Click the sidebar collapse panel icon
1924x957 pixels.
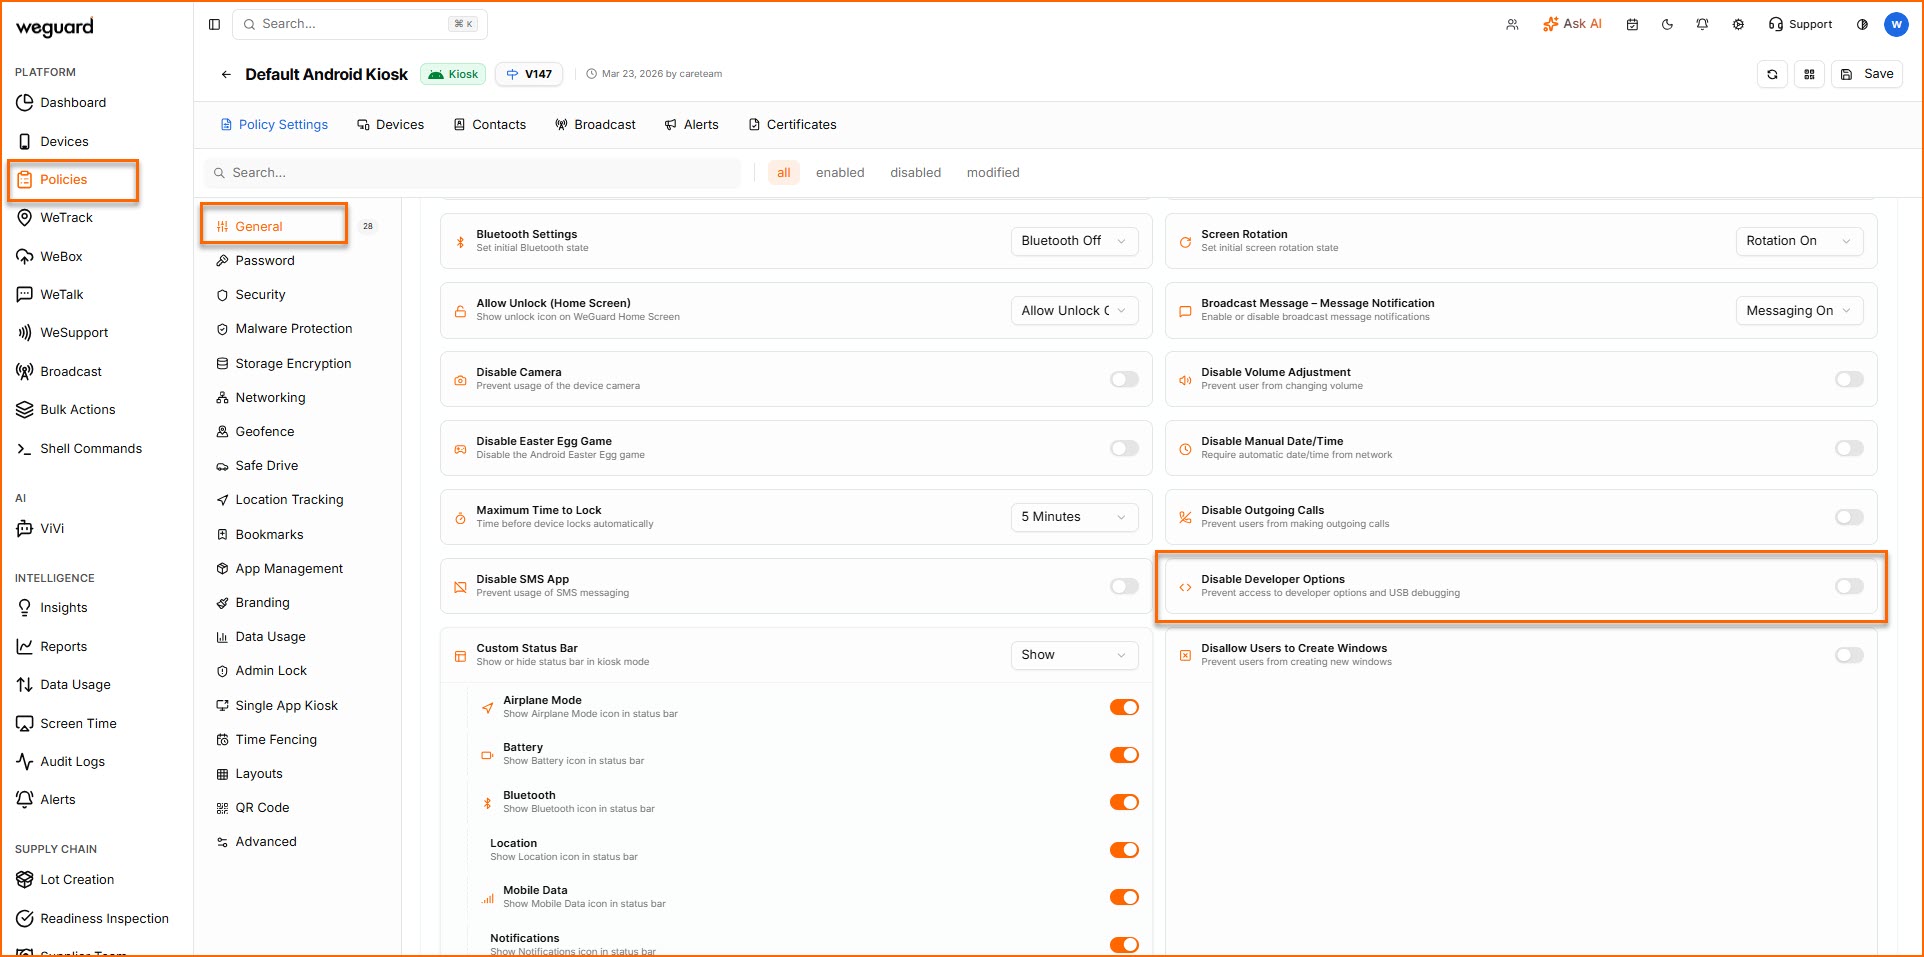[x=214, y=24]
